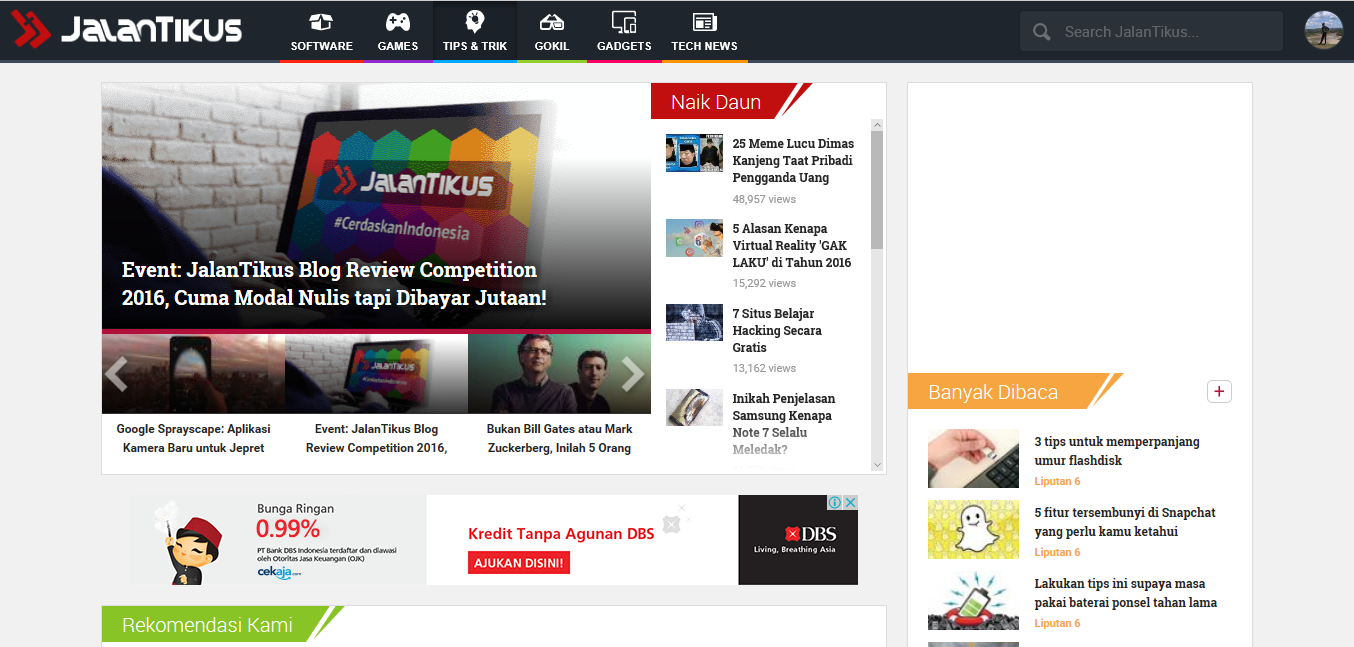
Task: Click Google Sprayscape phone thumbnail
Action: click(193, 374)
